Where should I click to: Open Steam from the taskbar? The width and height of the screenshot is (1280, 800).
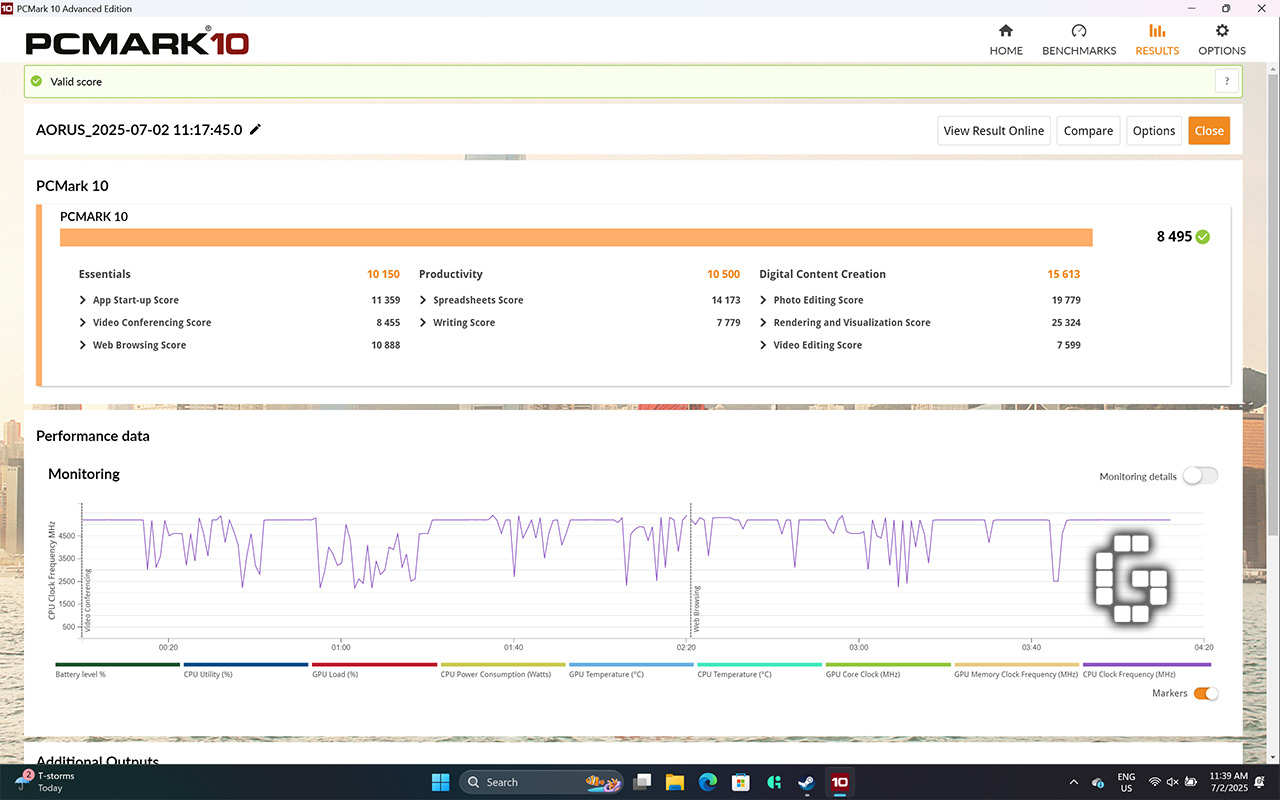[806, 782]
